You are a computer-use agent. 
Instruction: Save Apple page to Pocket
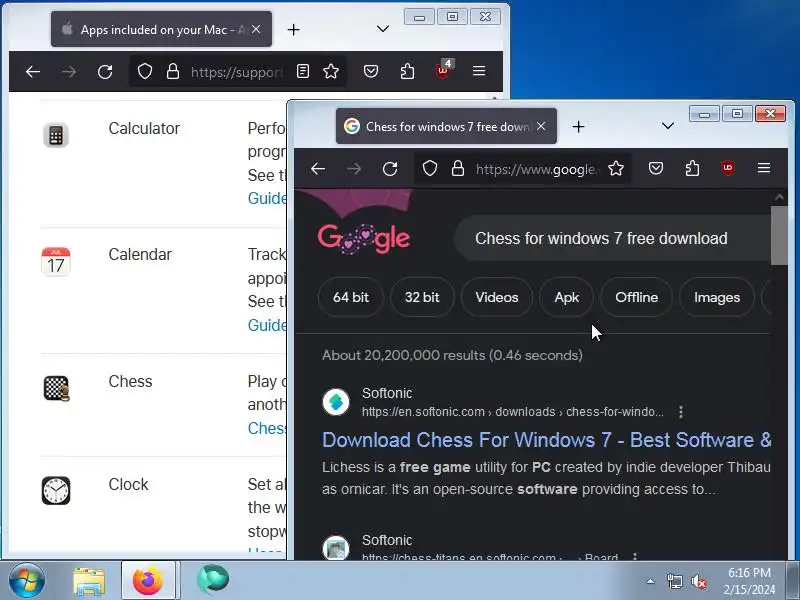371,71
